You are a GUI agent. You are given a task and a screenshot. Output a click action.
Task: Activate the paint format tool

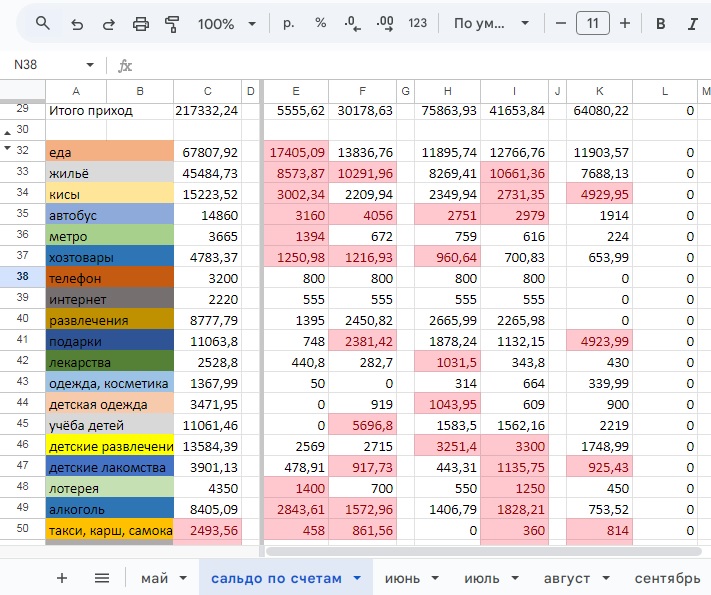click(x=172, y=24)
